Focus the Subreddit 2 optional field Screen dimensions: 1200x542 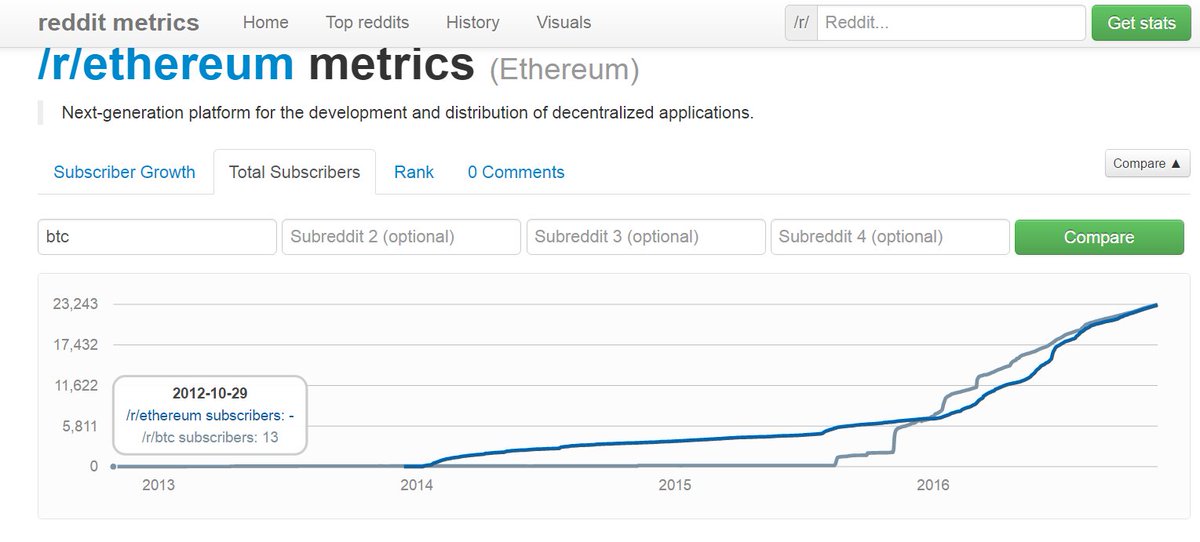pyautogui.click(x=401, y=237)
